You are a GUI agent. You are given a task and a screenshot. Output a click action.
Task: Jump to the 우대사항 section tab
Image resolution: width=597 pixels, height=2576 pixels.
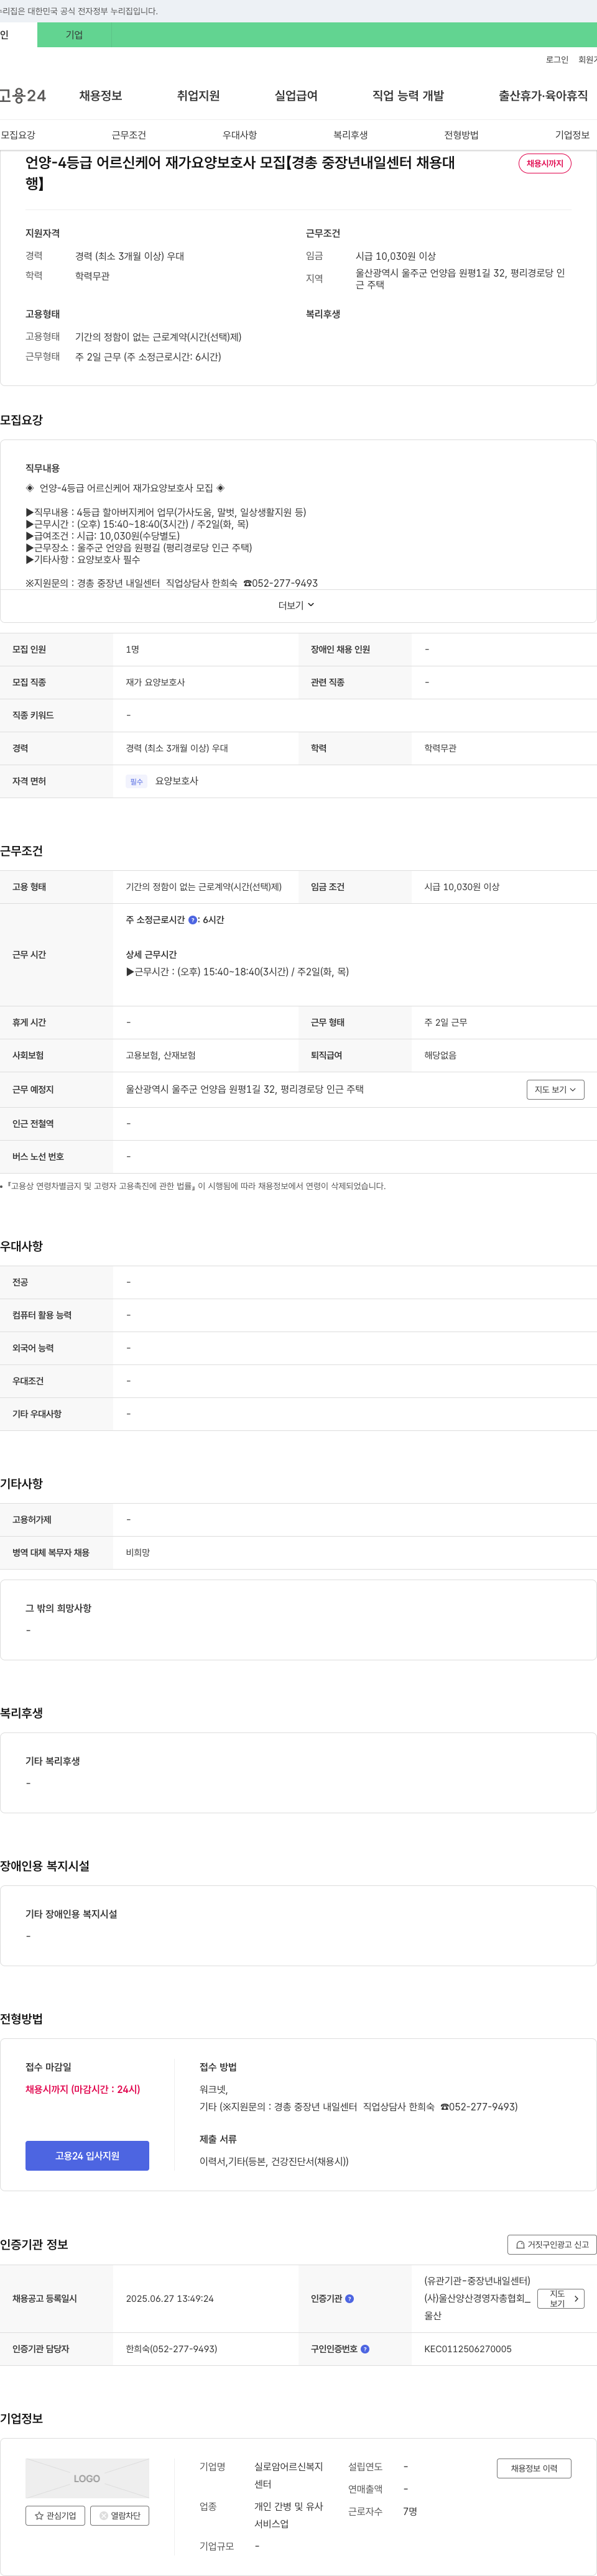(x=240, y=135)
